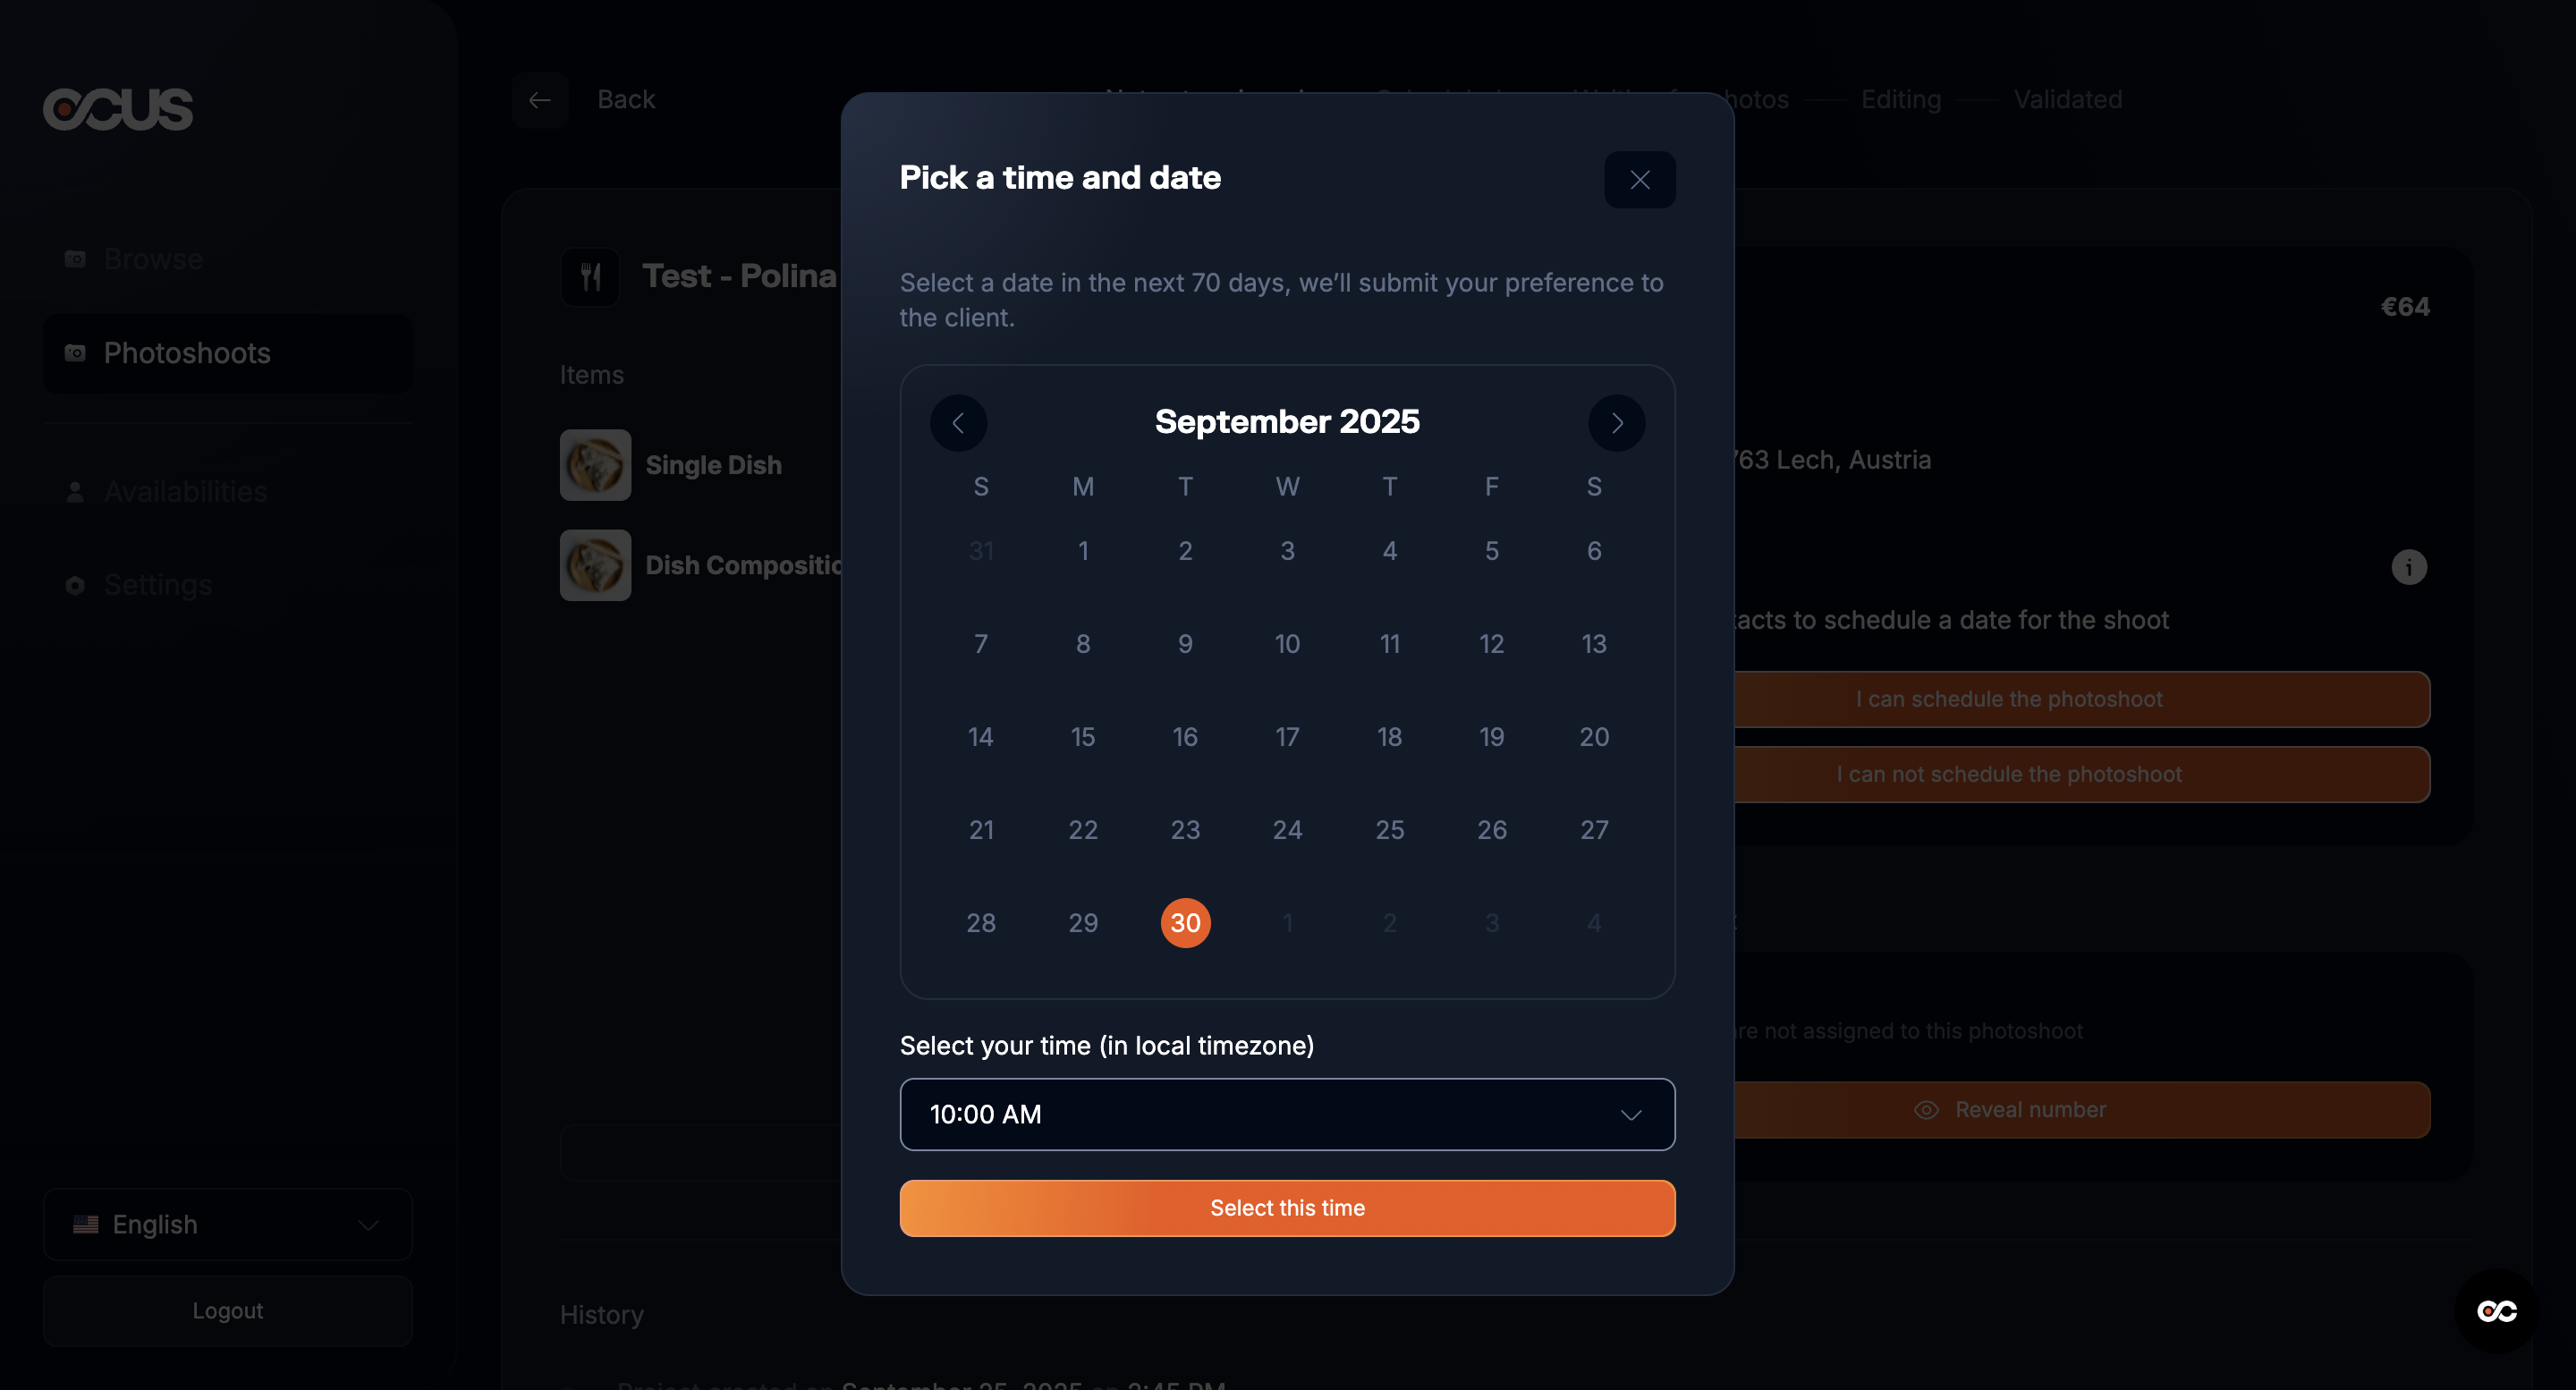2576x1390 pixels.
Task: Close the date picker dialog
Action: pyautogui.click(x=1639, y=180)
